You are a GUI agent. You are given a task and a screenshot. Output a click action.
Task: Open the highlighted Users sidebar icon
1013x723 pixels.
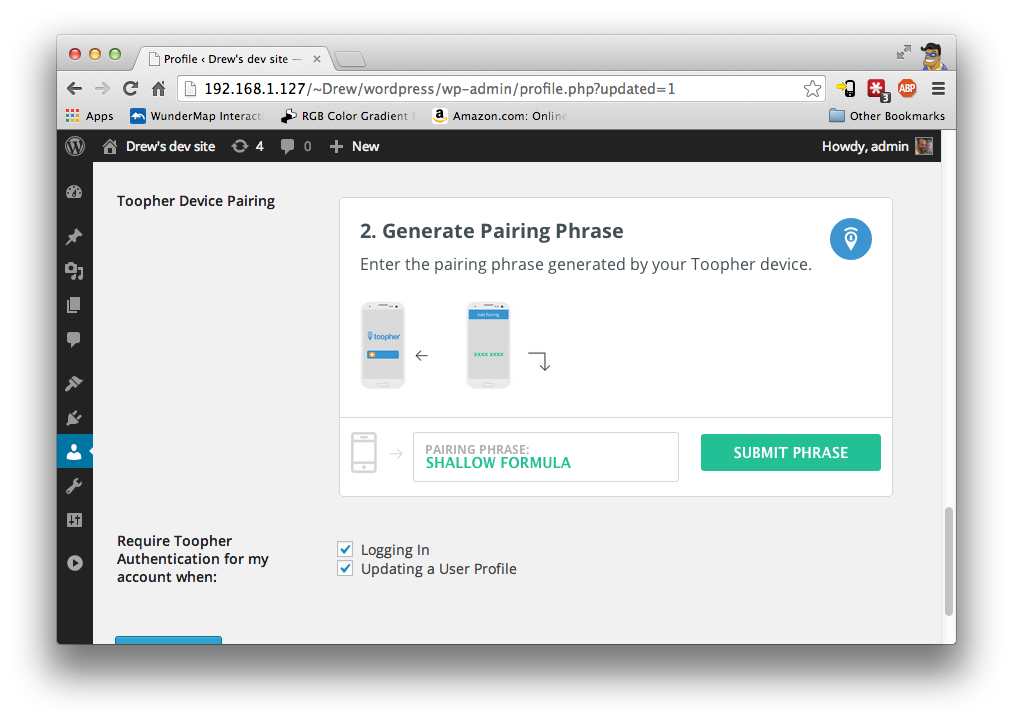[74, 452]
